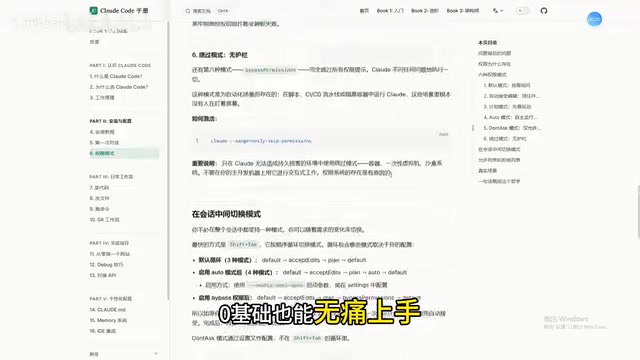Open chapter 16 IDE integration

[x=103, y=331]
